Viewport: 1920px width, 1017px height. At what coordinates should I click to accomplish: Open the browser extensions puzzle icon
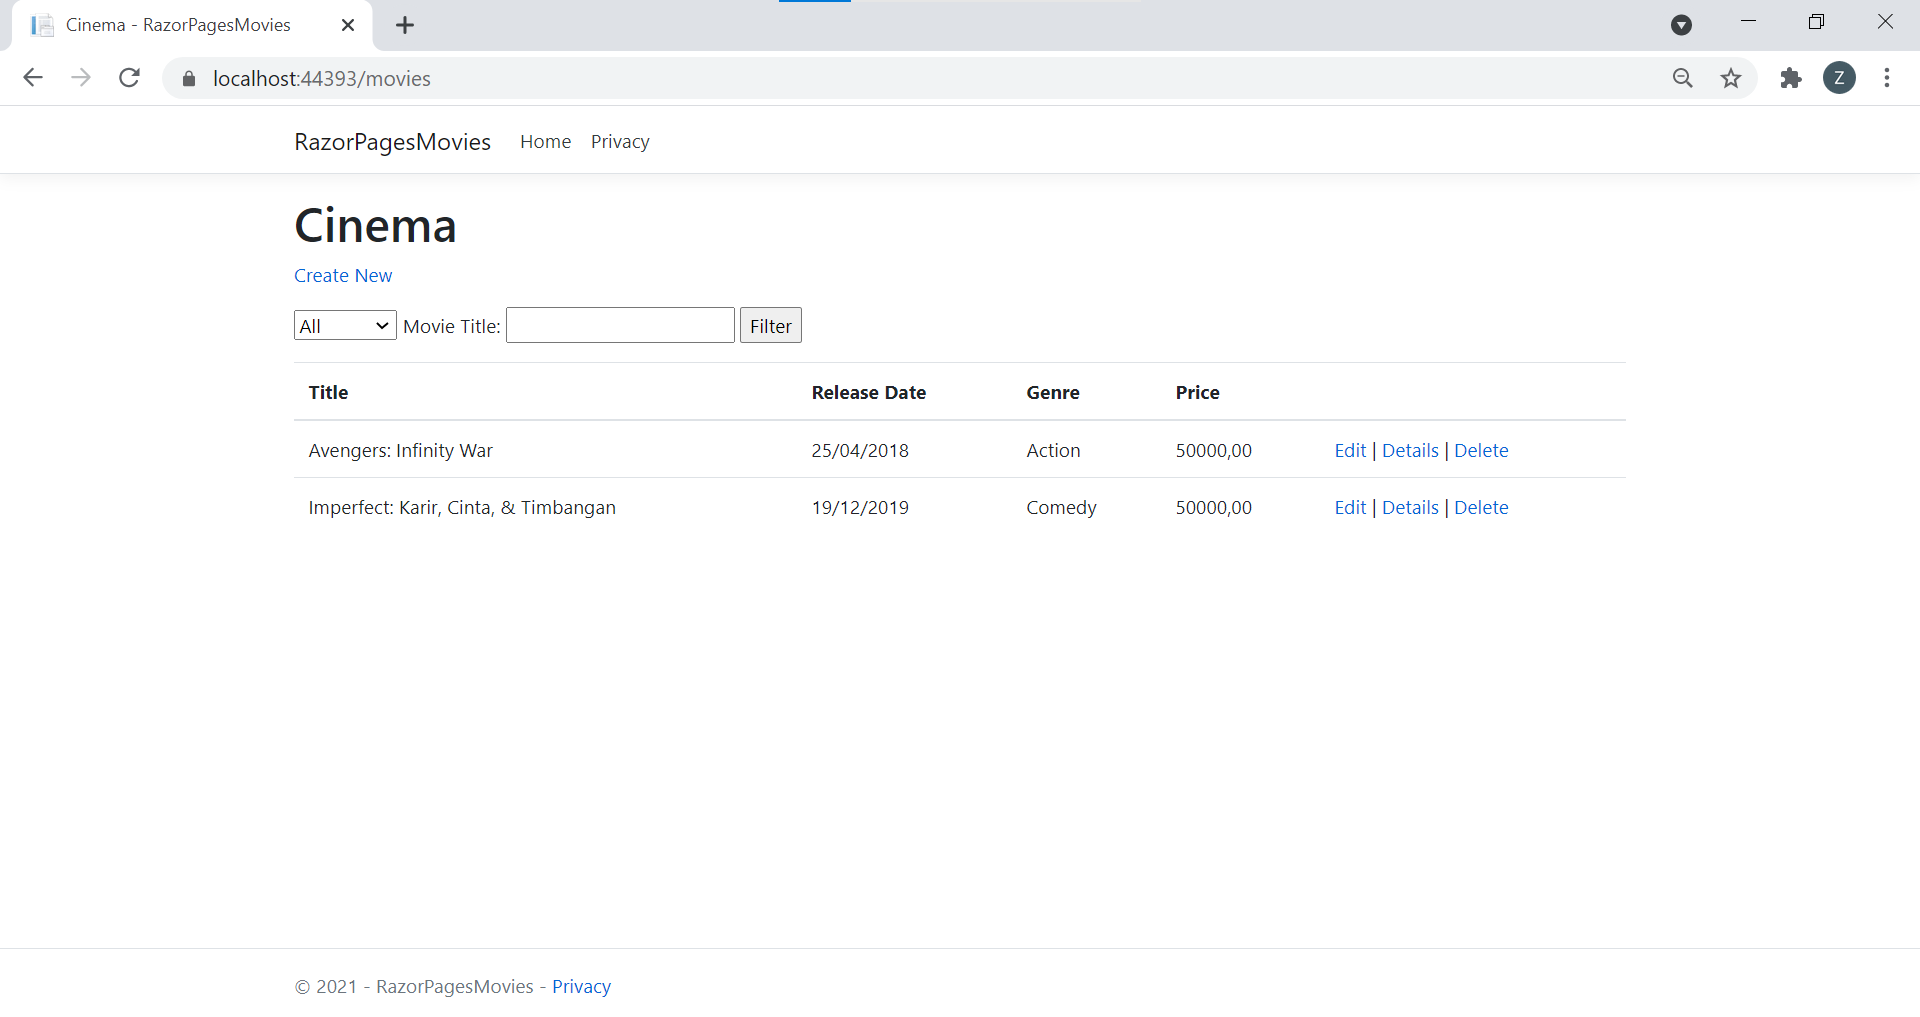1790,78
